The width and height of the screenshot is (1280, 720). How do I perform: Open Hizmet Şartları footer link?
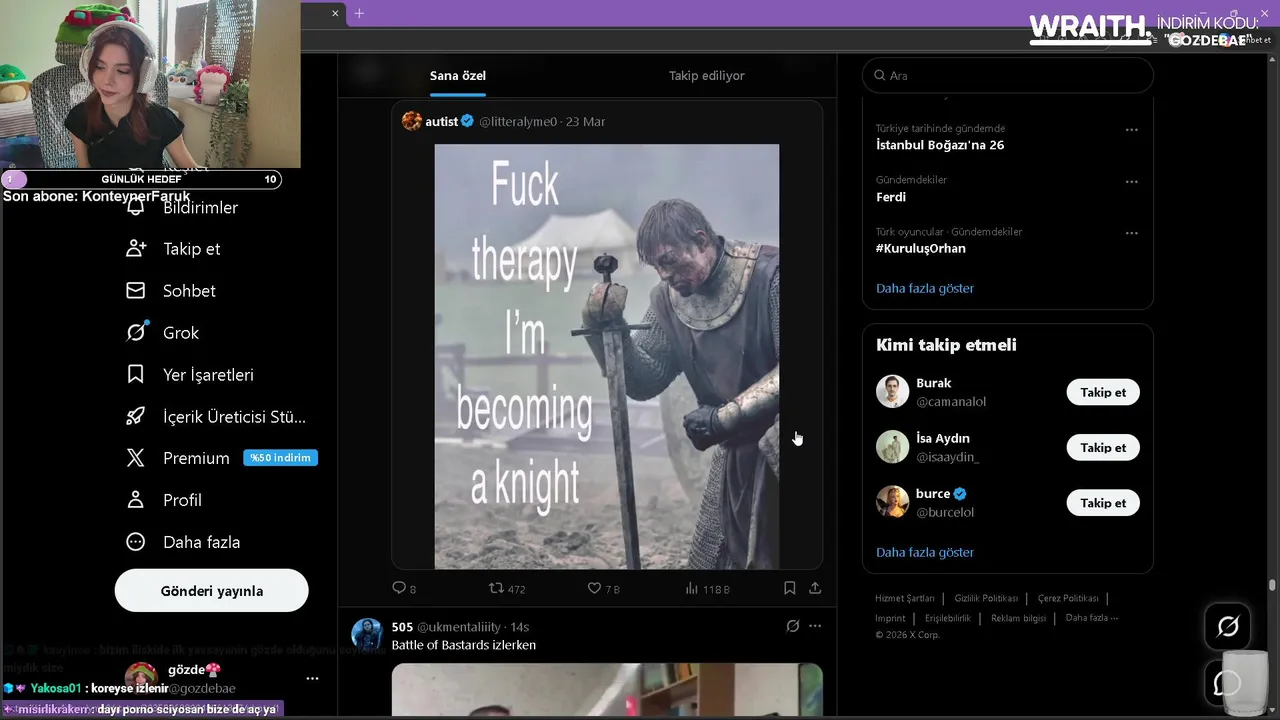click(x=905, y=598)
